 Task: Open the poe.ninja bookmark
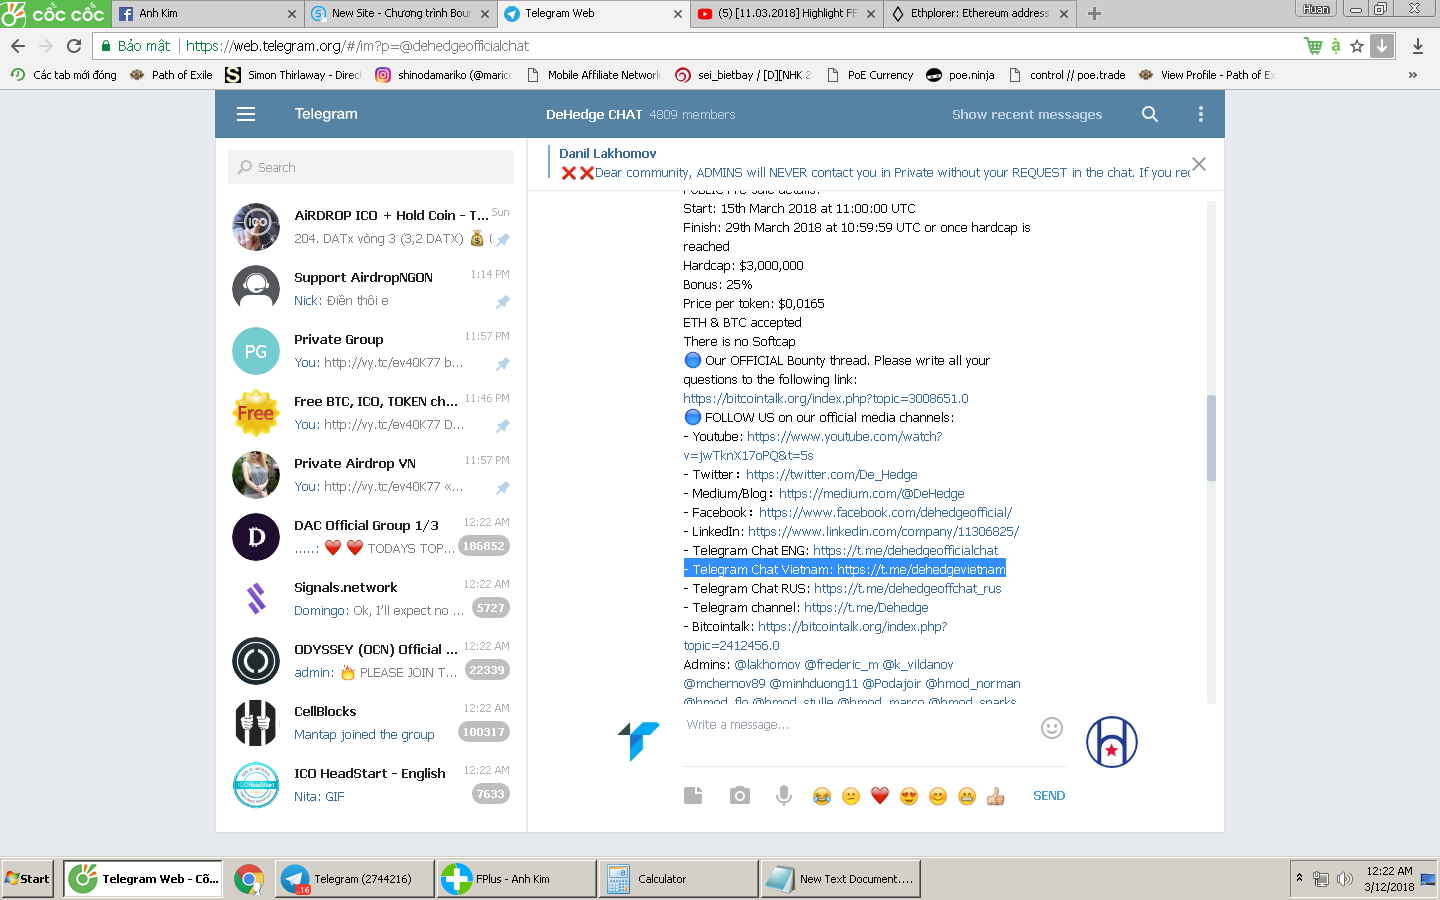tap(960, 75)
